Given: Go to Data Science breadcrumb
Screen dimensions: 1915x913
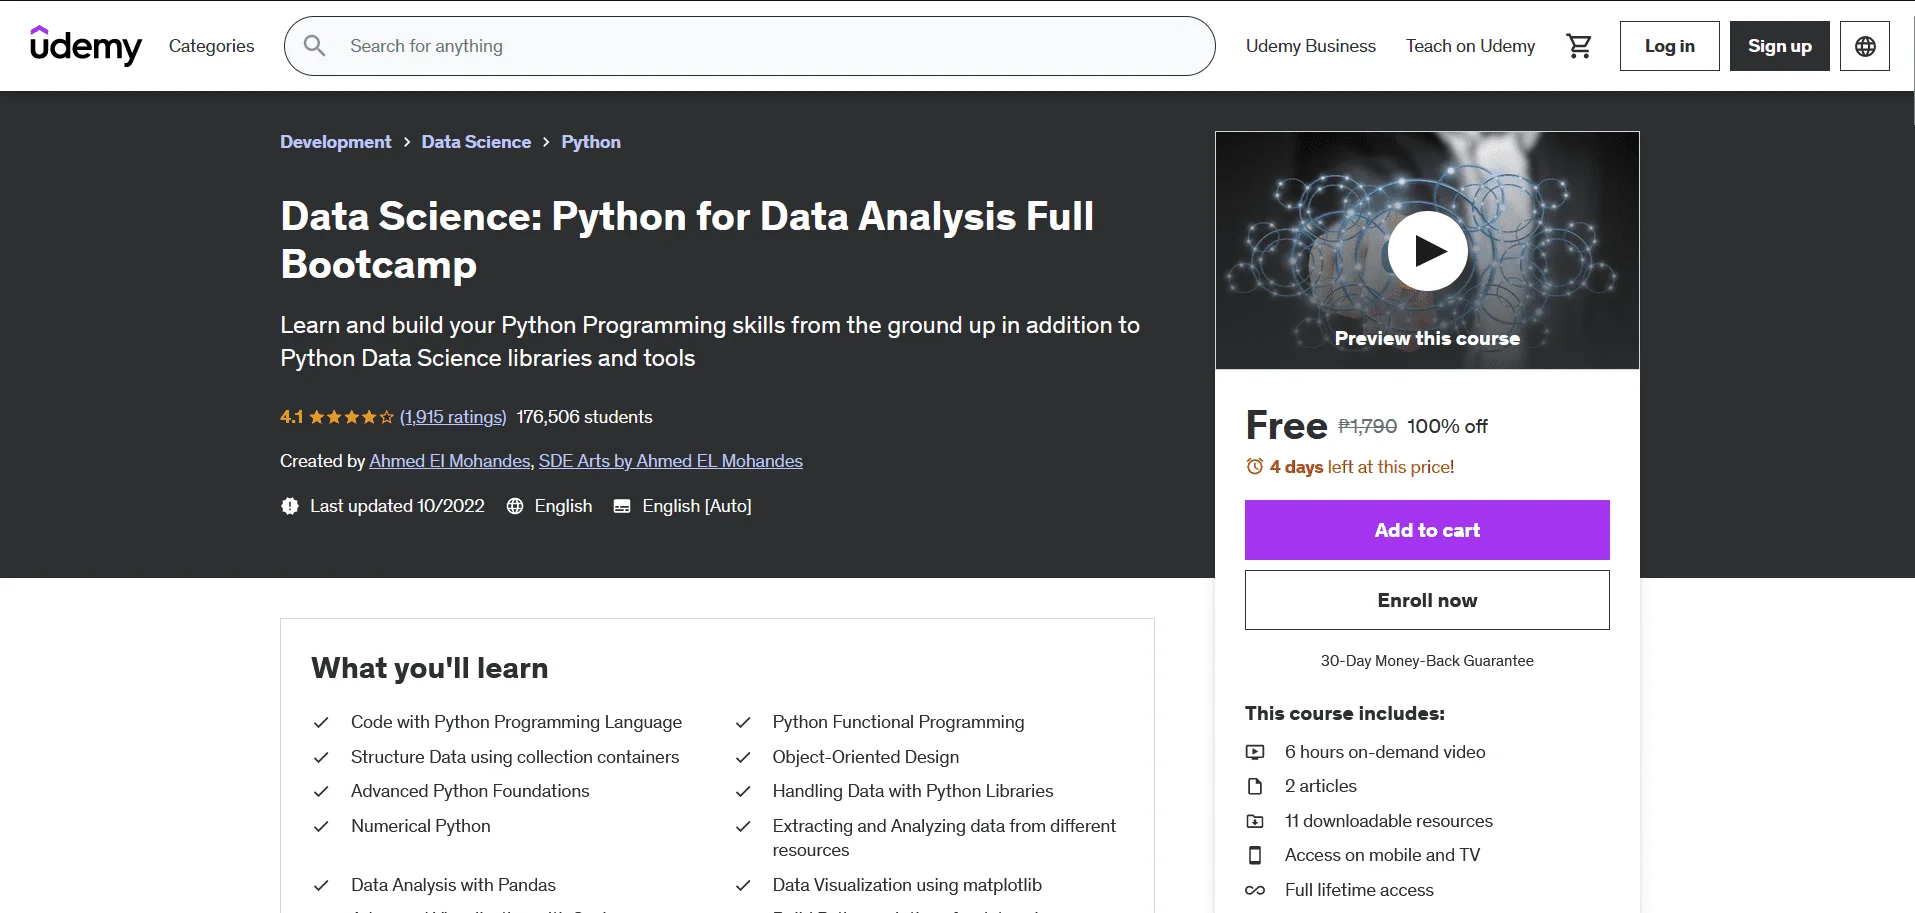Looking at the screenshot, I should (x=476, y=142).
